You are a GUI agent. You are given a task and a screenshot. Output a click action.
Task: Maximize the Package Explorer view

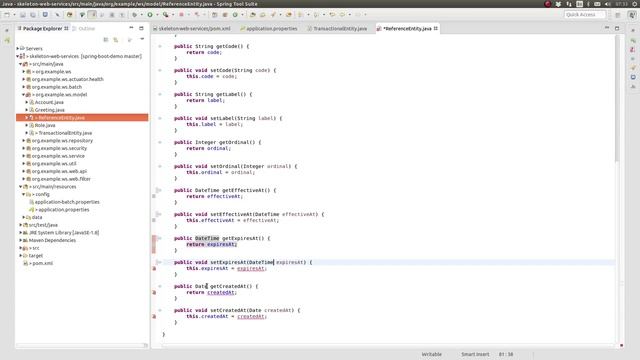click(141, 28)
